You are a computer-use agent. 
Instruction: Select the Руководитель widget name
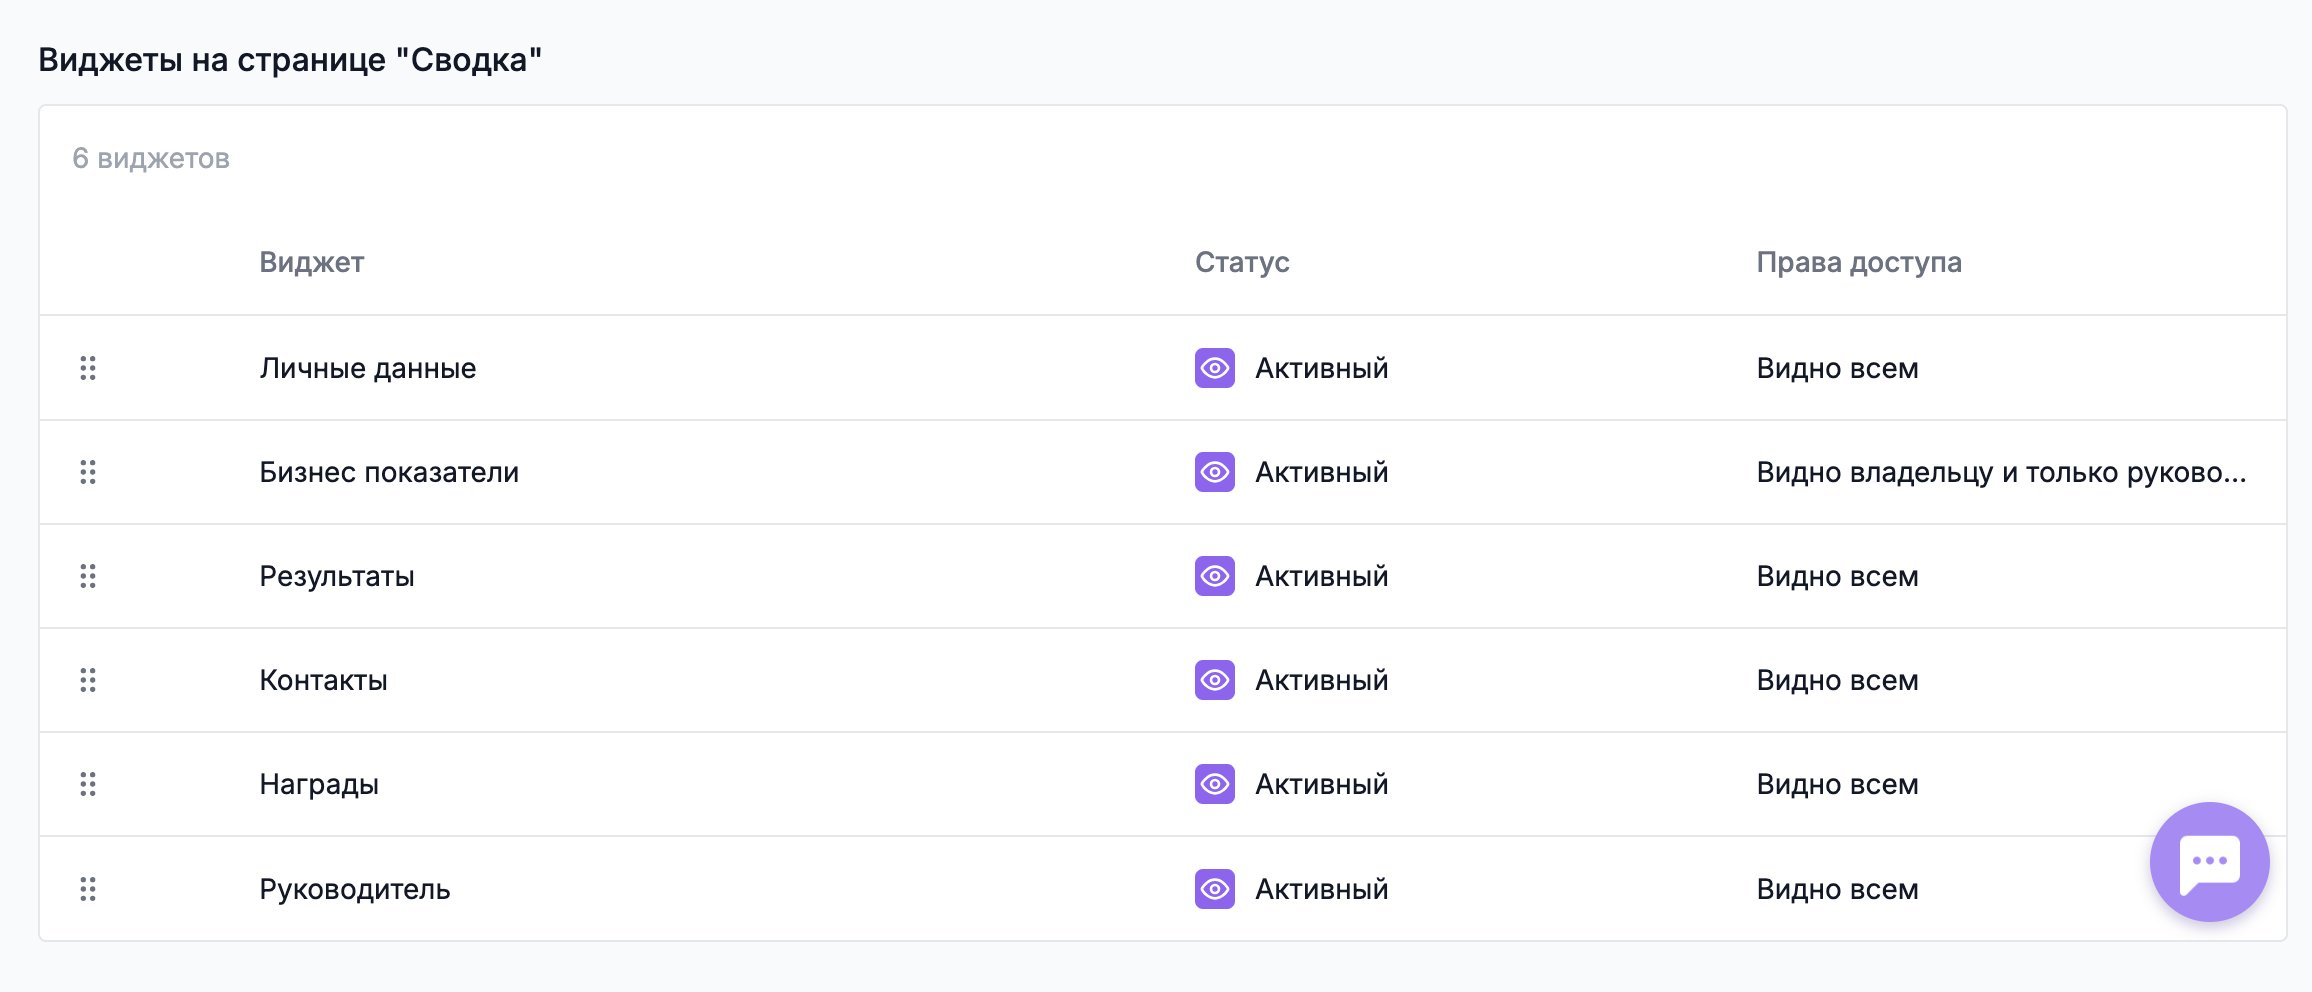(x=355, y=890)
